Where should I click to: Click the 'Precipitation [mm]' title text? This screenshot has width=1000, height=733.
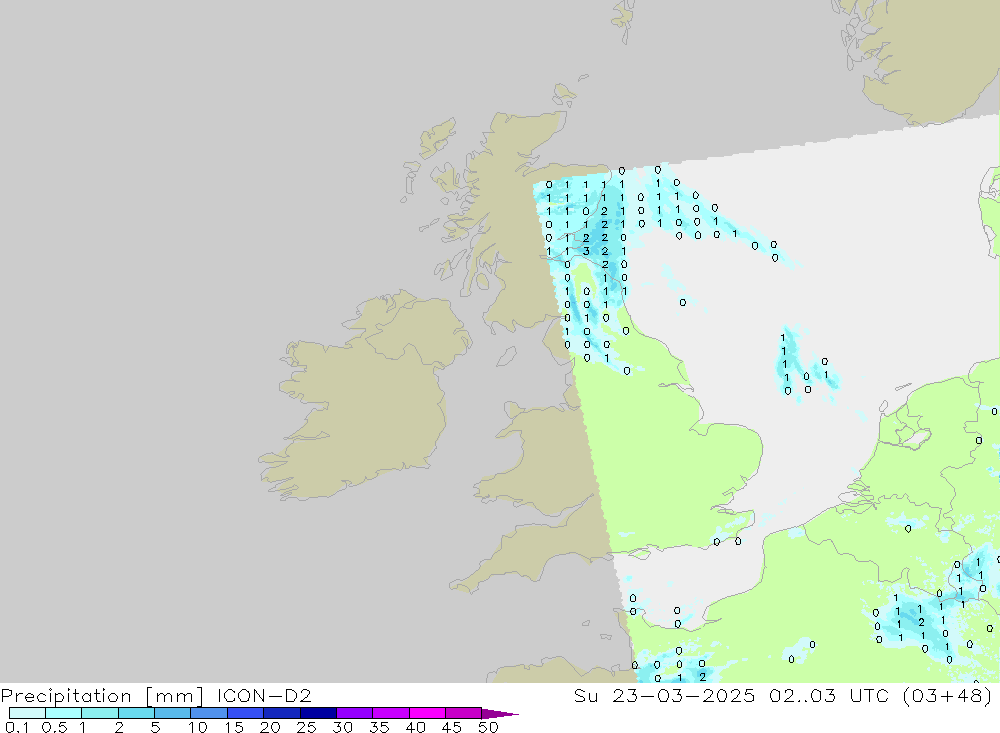click(102, 696)
